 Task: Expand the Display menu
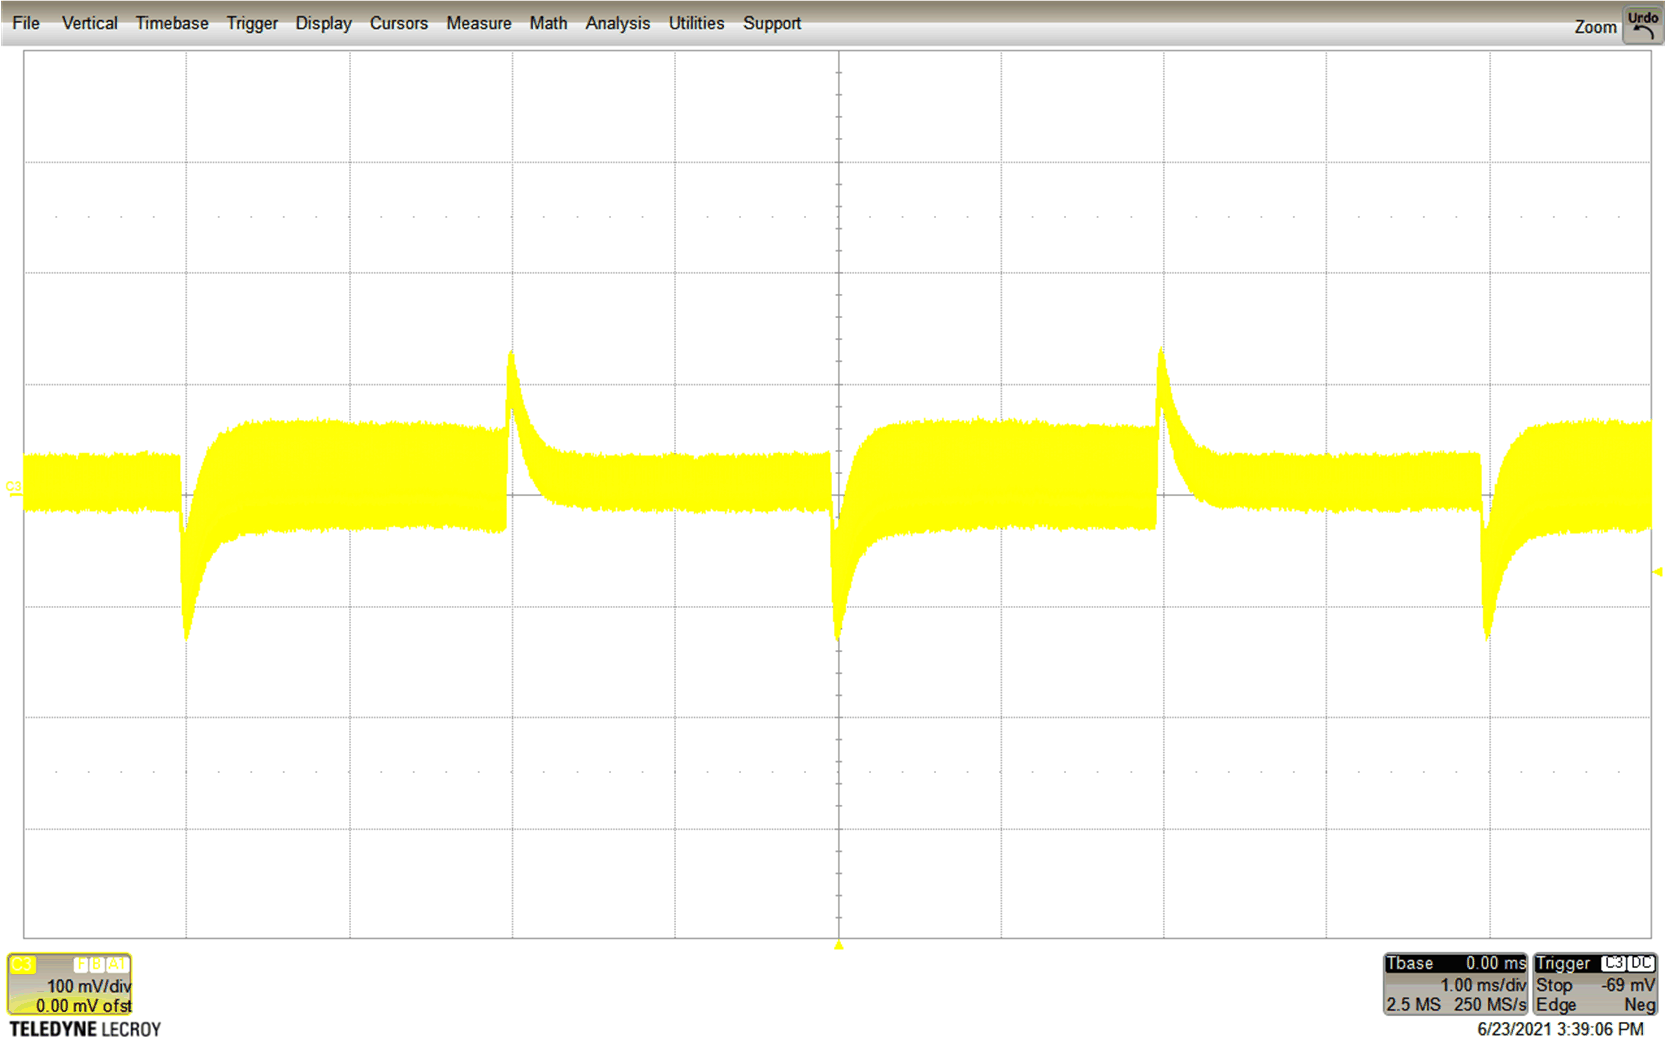323,23
